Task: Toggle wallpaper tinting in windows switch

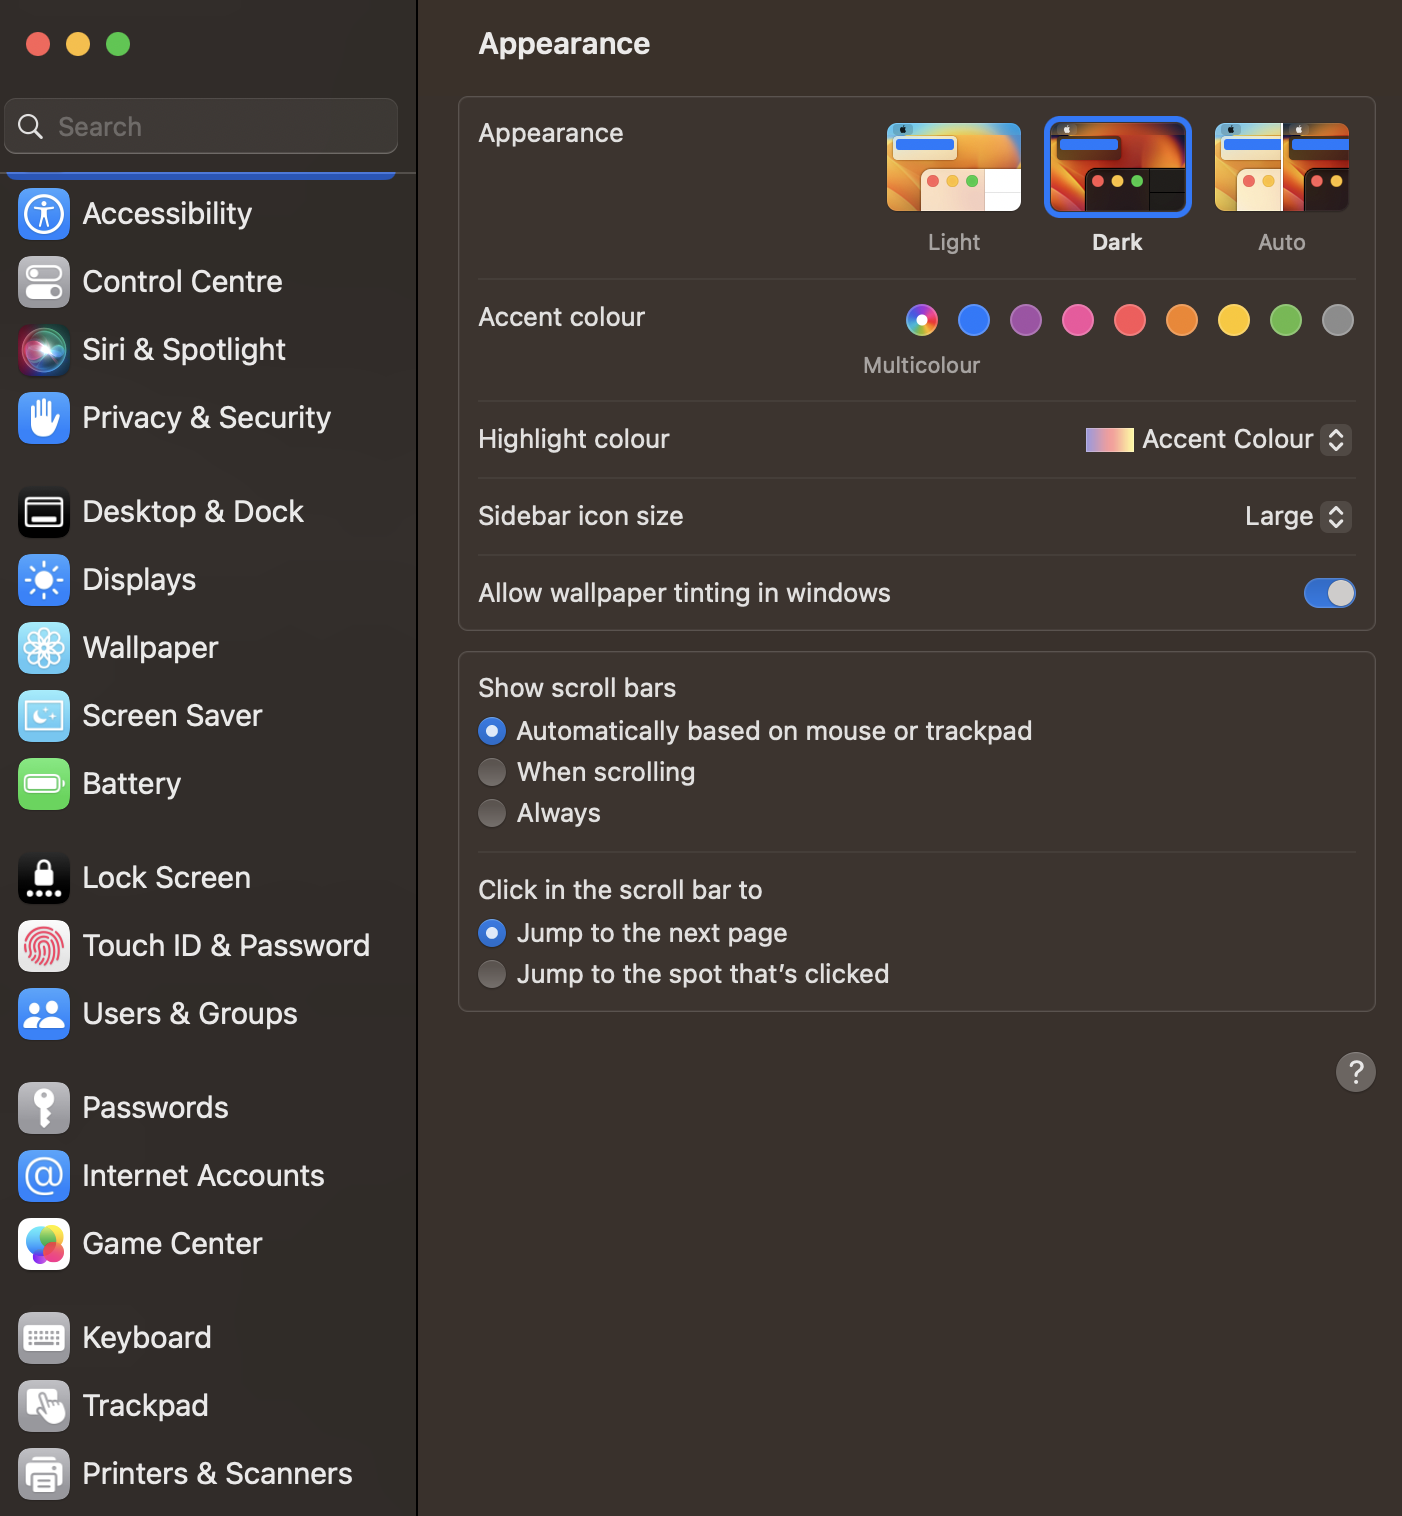Action: (1330, 593)
